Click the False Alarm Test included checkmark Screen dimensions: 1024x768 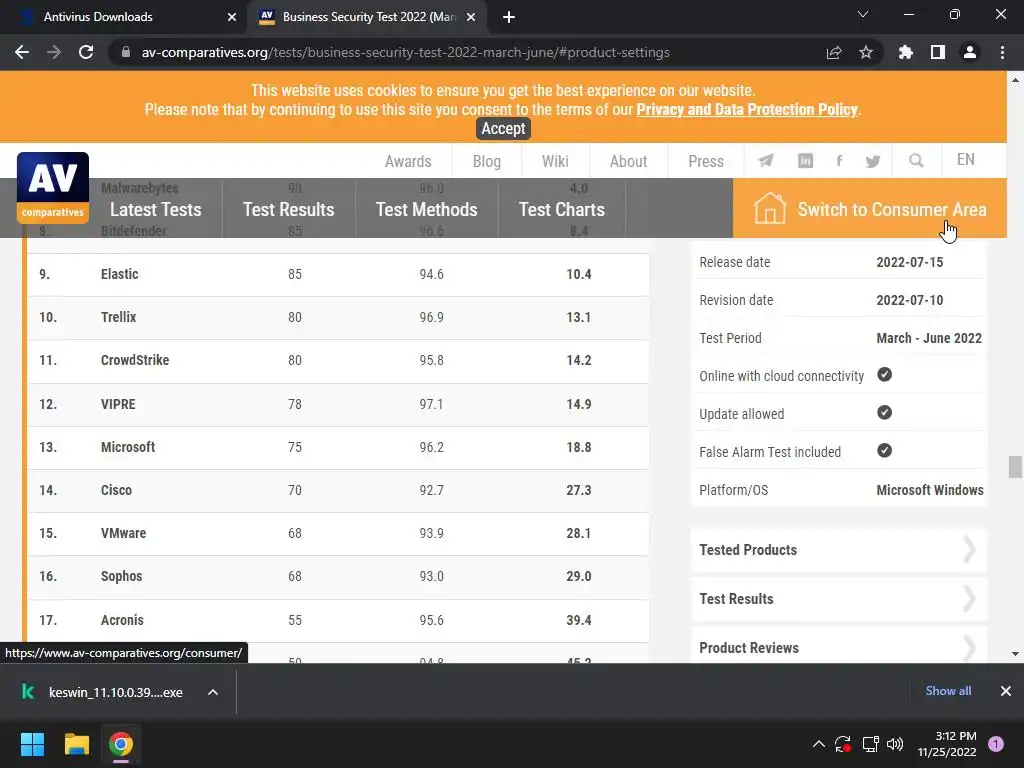pyautogui.click(x=884, y=450)
